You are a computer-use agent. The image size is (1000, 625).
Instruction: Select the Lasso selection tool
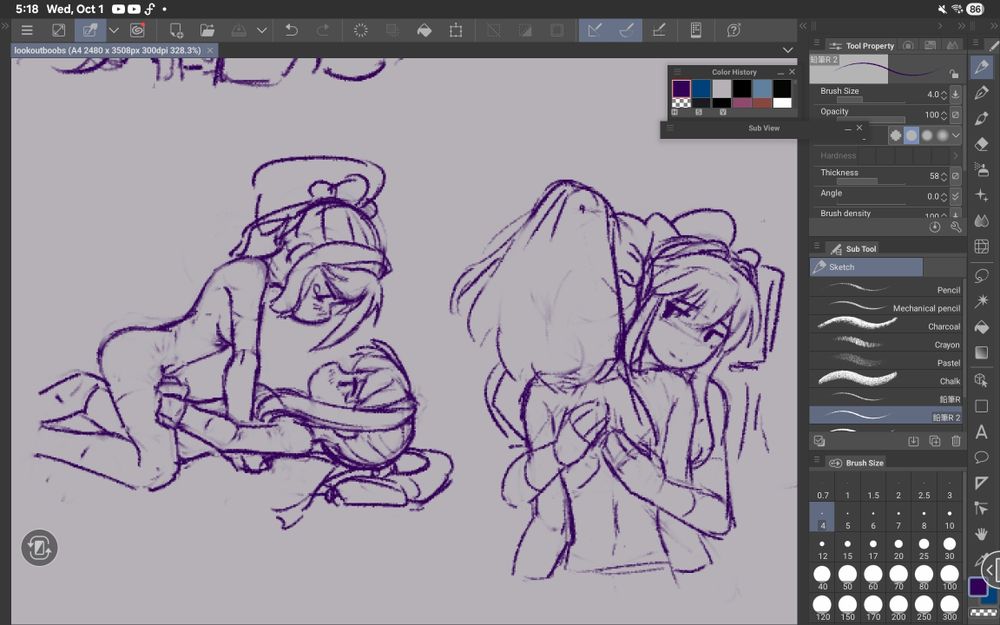click(982, 276)
